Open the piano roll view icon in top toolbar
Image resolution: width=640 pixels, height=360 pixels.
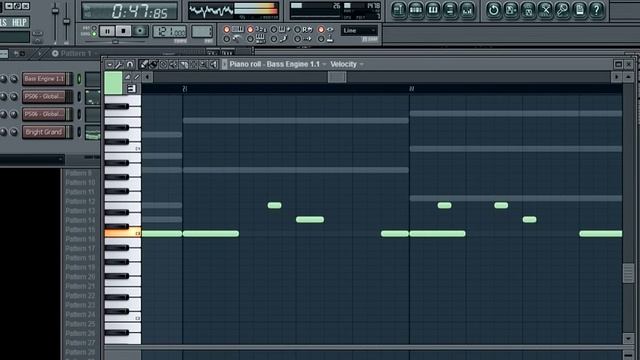(x=433, y=10)
